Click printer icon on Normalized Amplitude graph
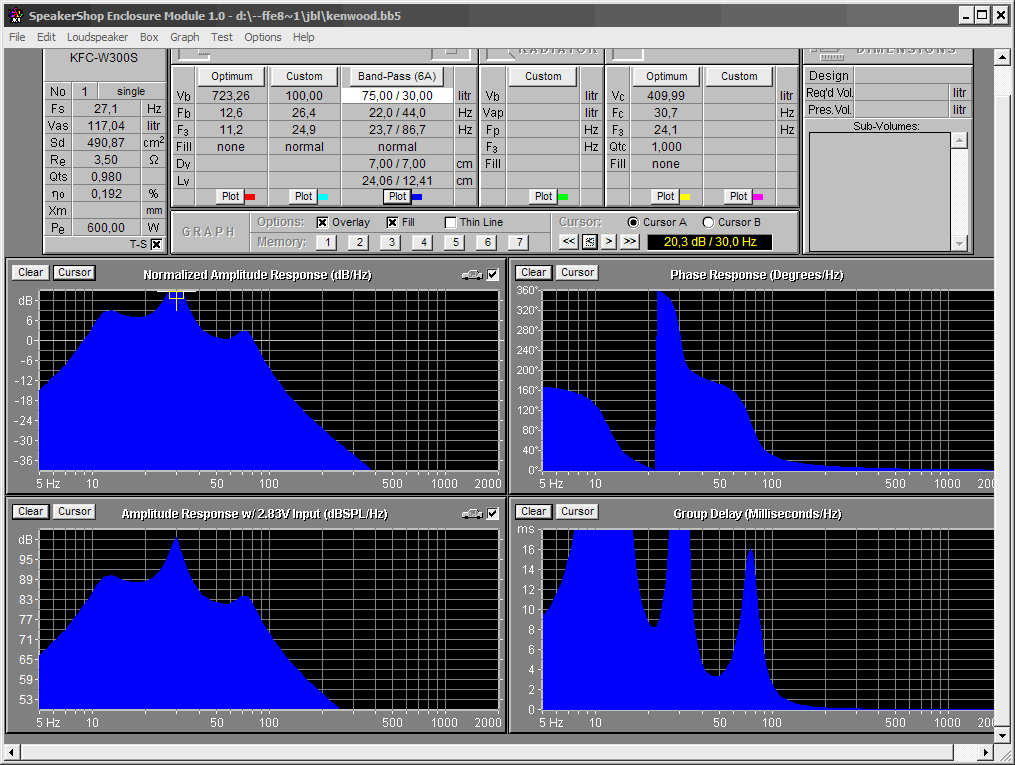 [x=471, y=275]
